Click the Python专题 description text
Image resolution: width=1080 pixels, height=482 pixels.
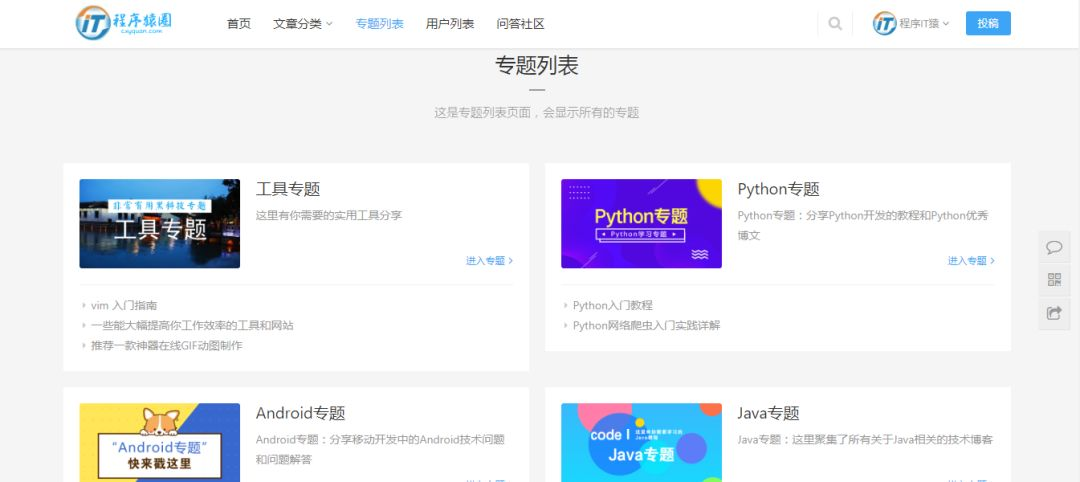pyautogui.click(x=863, y=225)
